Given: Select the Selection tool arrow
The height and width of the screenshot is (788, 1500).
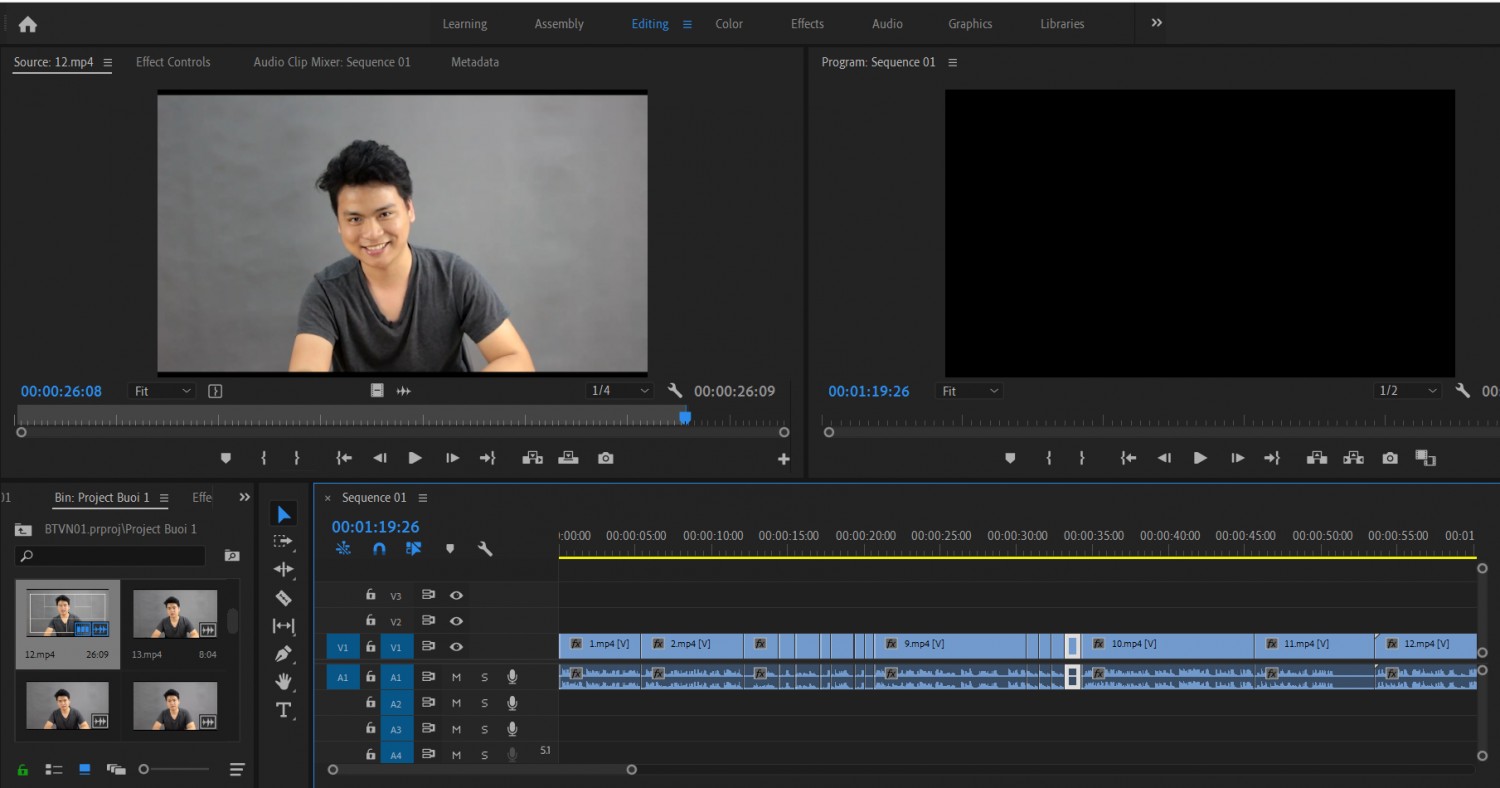Looking at the screenshot, I should tap(284, 514).
